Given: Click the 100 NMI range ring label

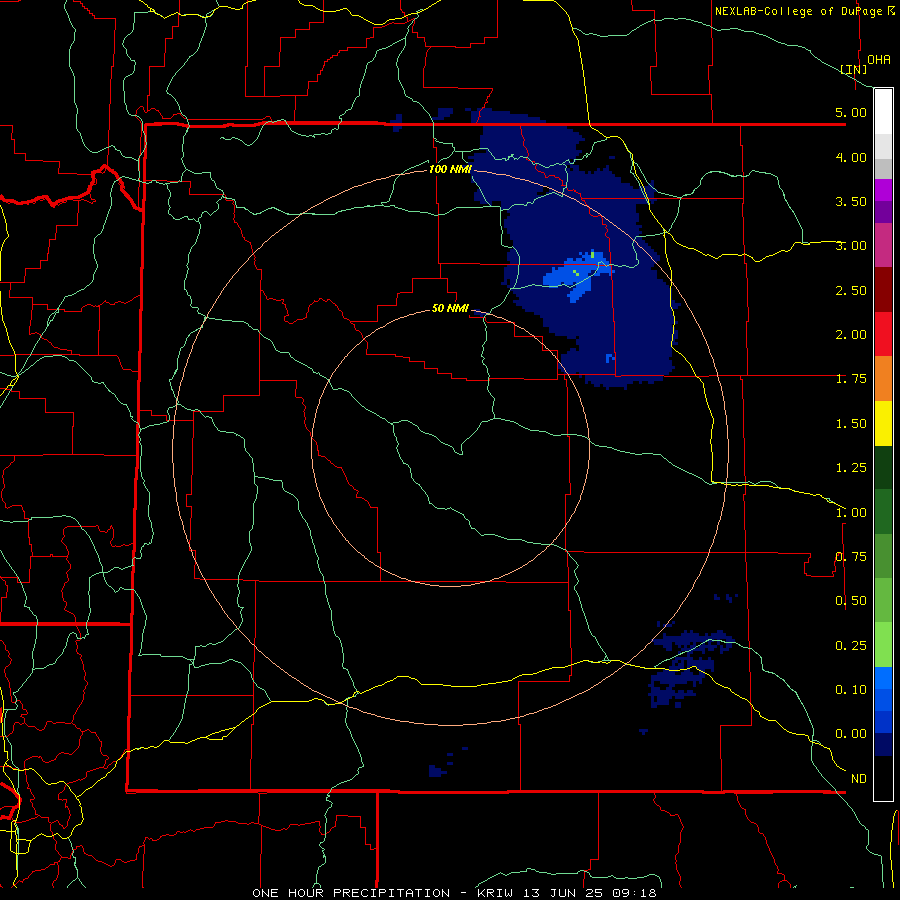Looking at the screenshot, I should 450,169.
